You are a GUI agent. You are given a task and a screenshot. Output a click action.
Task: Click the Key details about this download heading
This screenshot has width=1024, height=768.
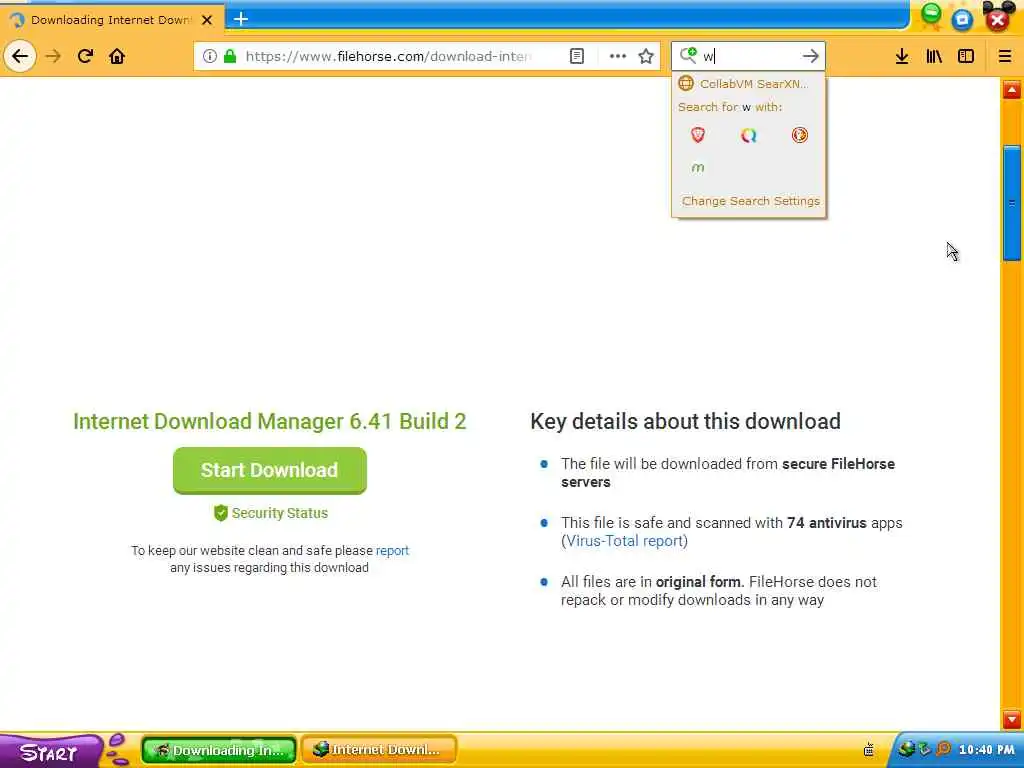[685, 421]
